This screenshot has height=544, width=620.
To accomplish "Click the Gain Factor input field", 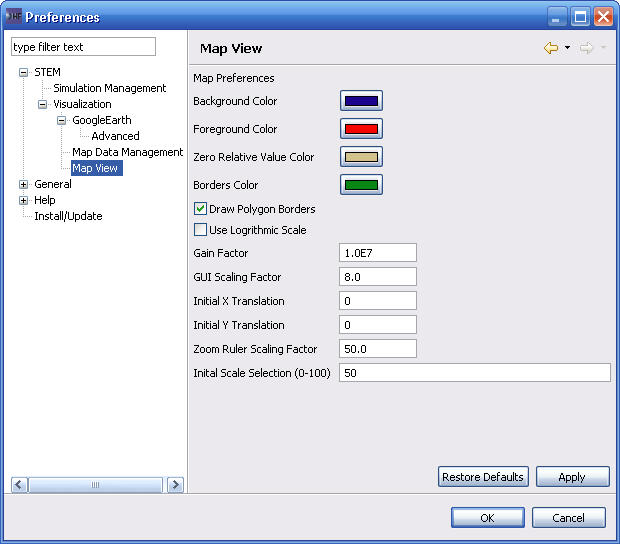I will 378,253.
